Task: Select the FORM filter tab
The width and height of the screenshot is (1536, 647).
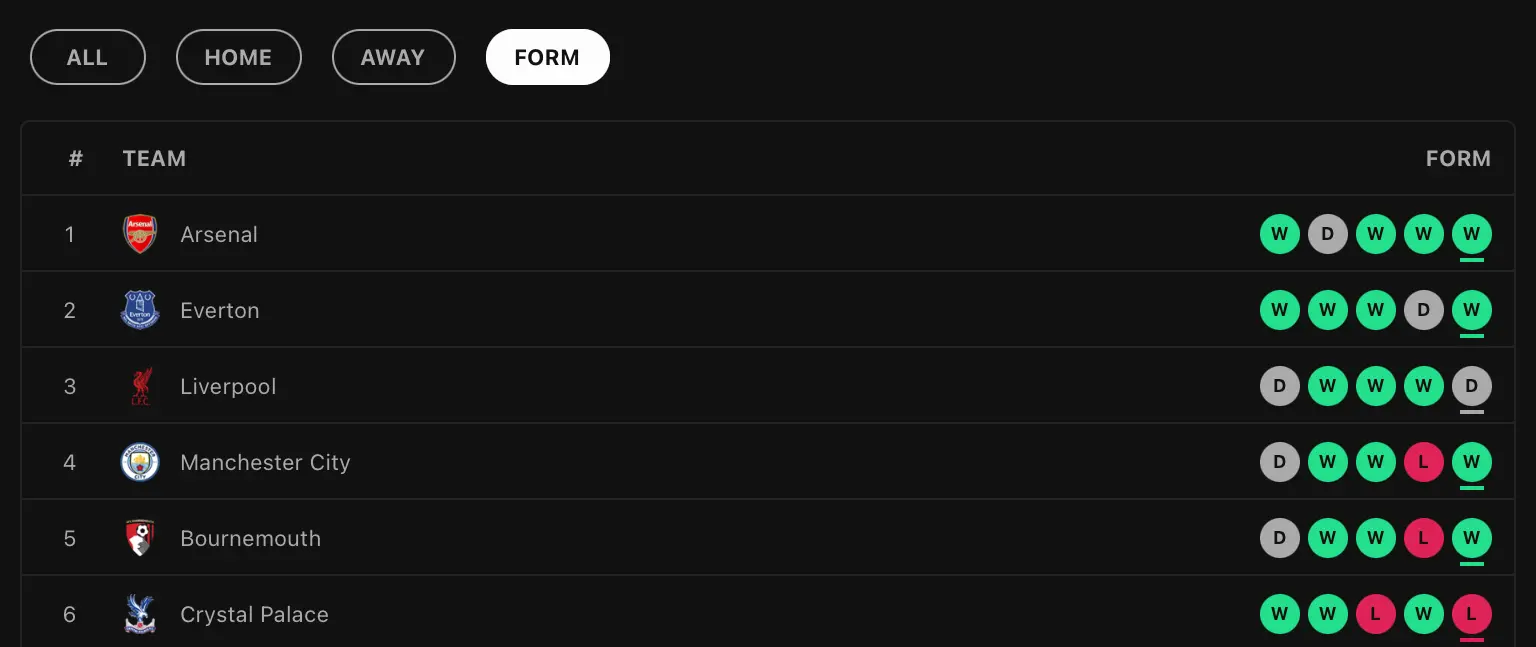Action: click(547, 57)
